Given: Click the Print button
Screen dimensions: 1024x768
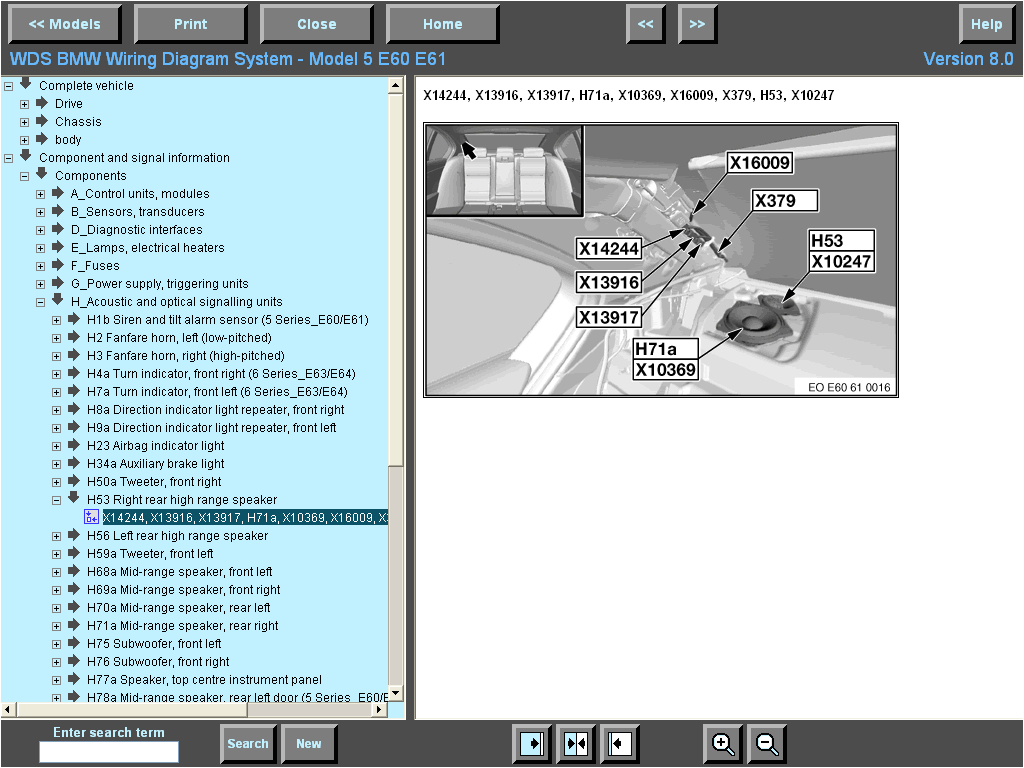Looking at the screenshot, I should pos(190,24).
